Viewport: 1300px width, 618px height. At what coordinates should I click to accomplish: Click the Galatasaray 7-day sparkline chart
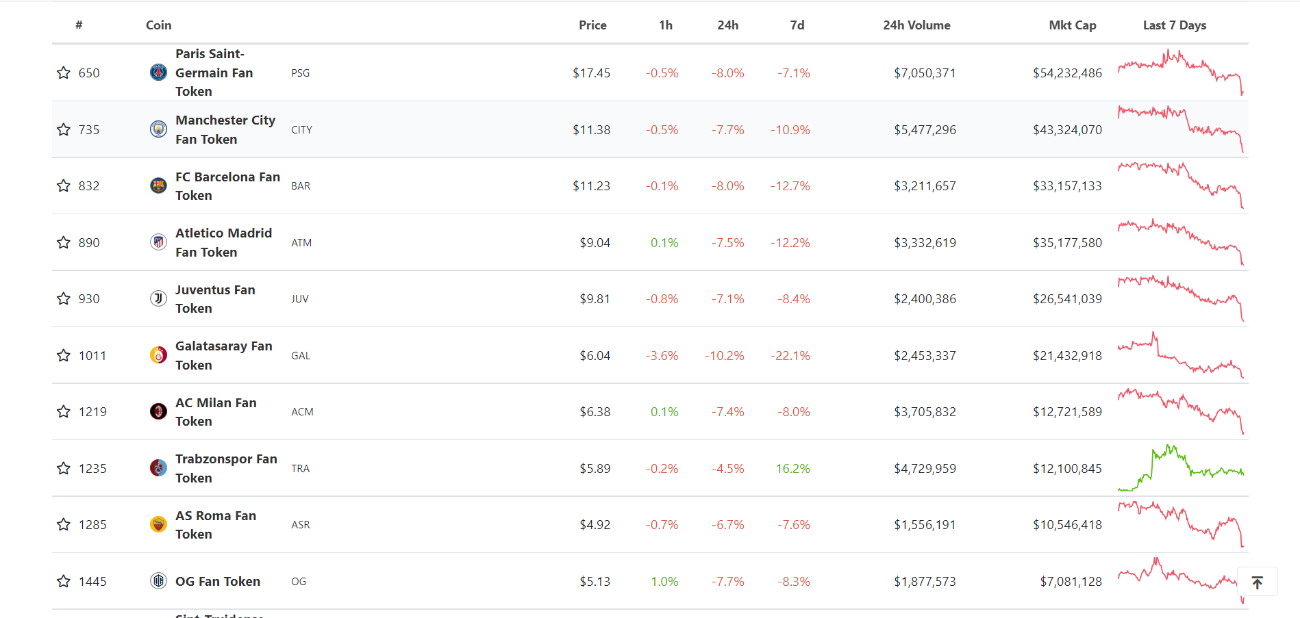[x=1180, y=355]
